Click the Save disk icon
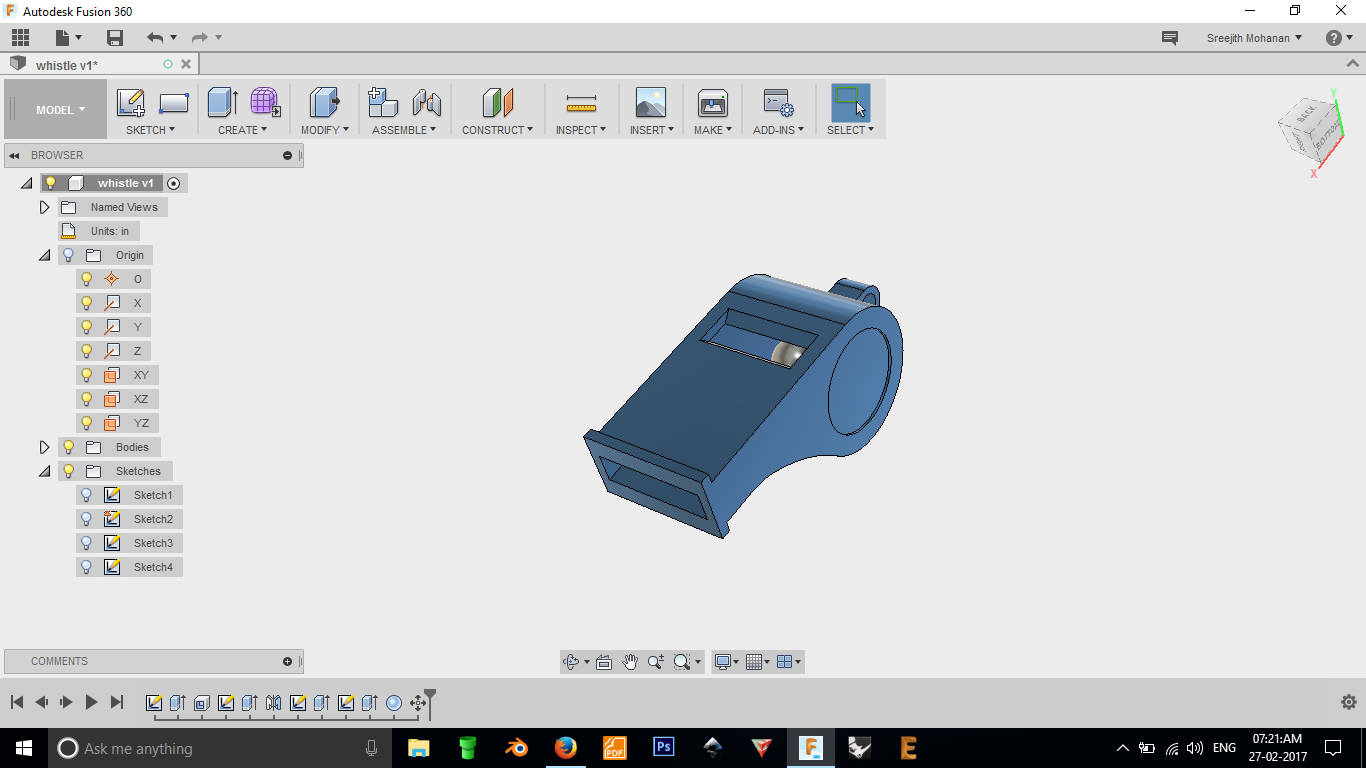 pyautogui.click(x=115, y=38)
